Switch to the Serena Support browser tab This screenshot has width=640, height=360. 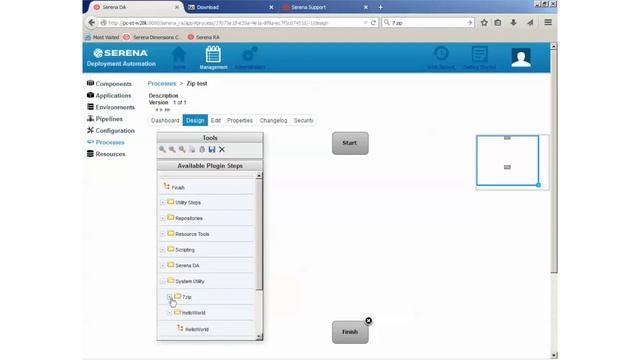point(325,7)
